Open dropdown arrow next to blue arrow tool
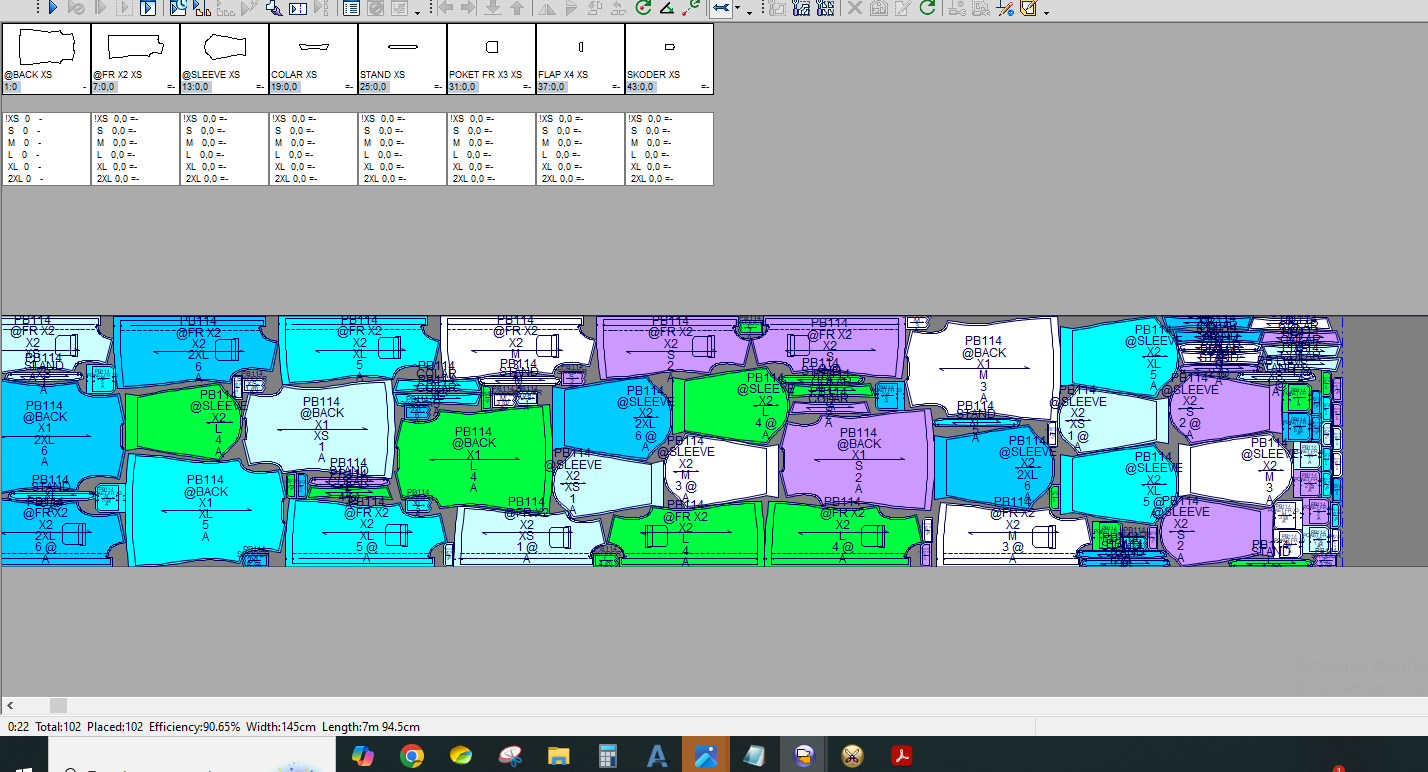 (737, 10)
